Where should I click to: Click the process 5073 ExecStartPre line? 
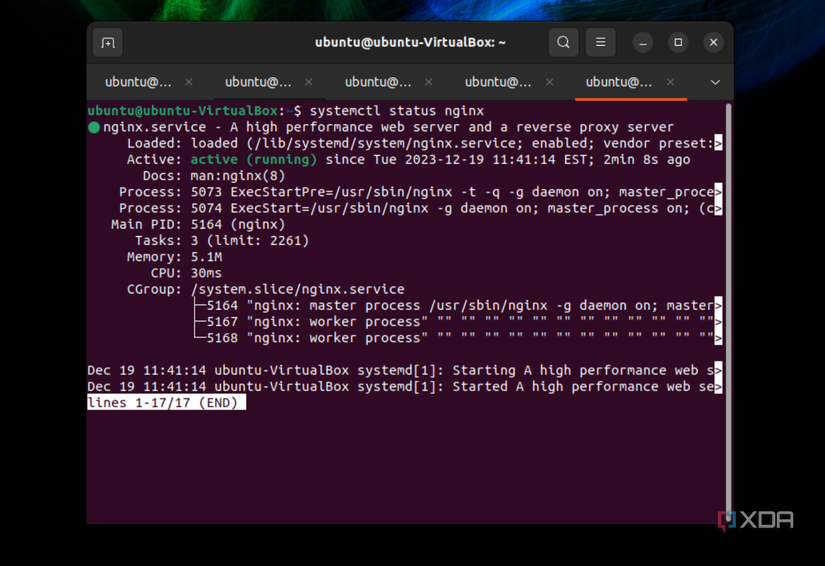point(420,192)
